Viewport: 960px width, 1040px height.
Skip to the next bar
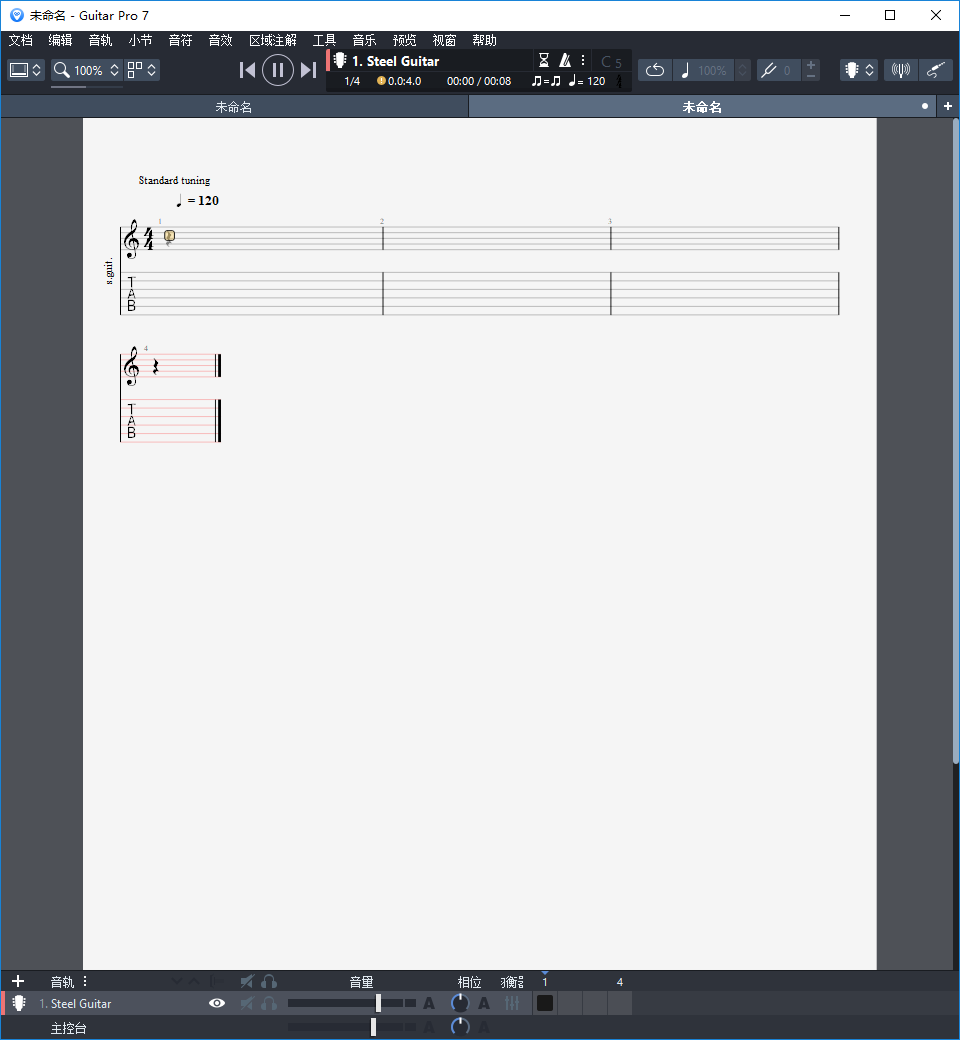pos(309,70)
